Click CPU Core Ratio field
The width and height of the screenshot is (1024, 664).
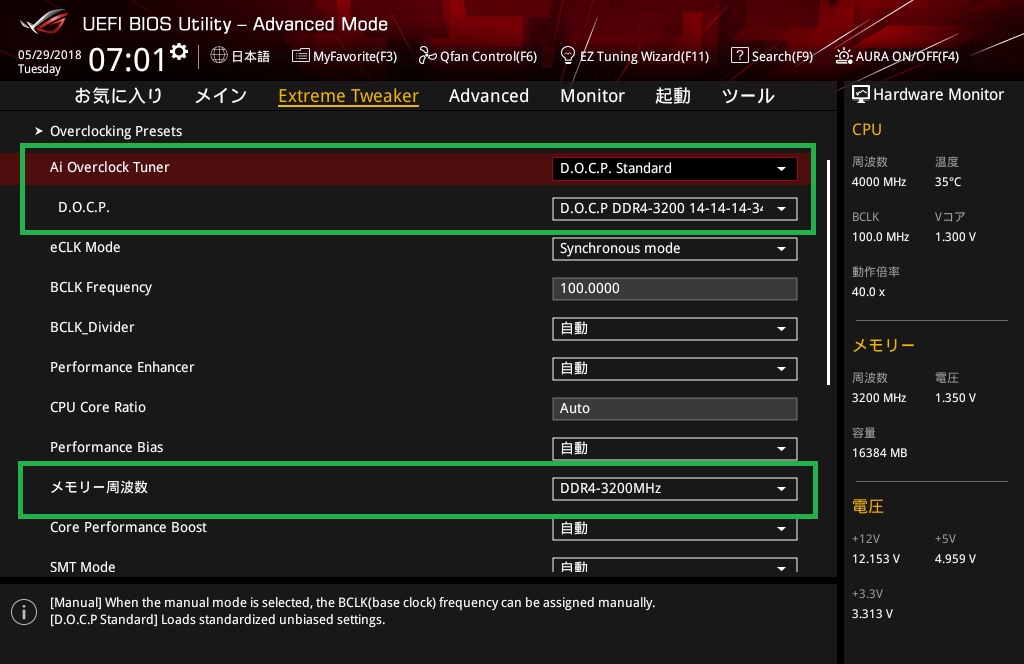[x=675, y=409]
